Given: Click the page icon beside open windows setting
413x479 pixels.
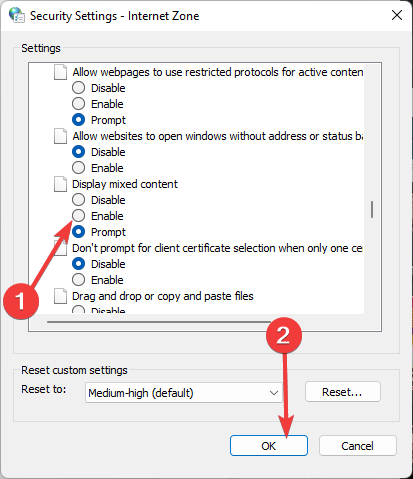Looking at the screenshot, I should click(x=60, y=136).
